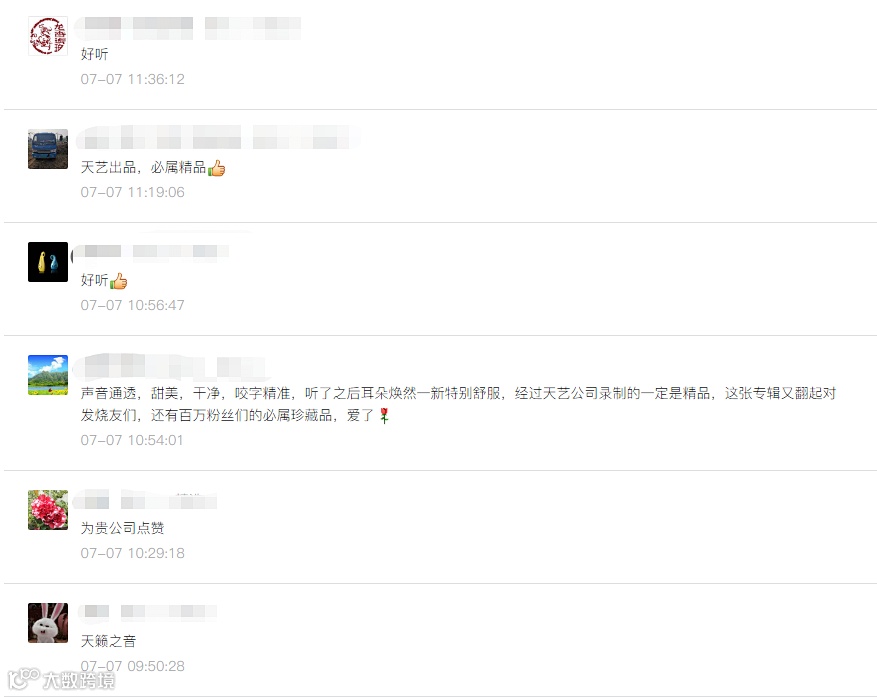Click the rose emoji after 爱了
877x697 pixels.
click(x=384, y=415)
